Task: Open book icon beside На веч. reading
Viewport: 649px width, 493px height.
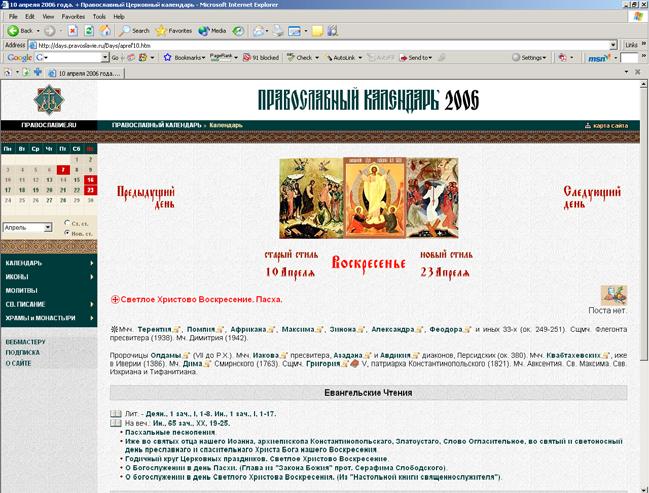Action: pos(115,423)
